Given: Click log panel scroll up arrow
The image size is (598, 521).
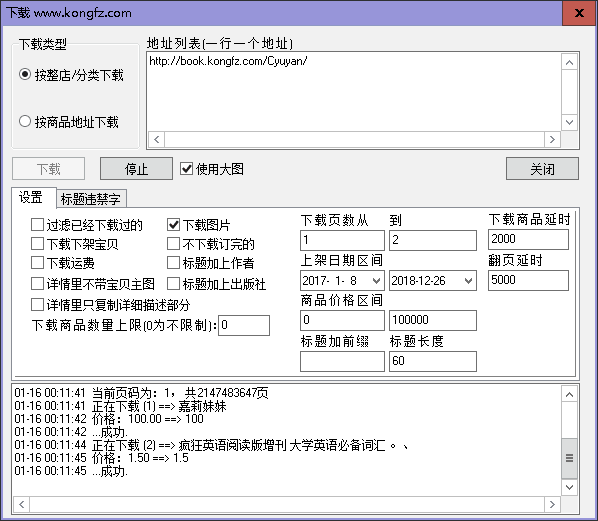Looking at the screenshot, I should coord(569,394).
